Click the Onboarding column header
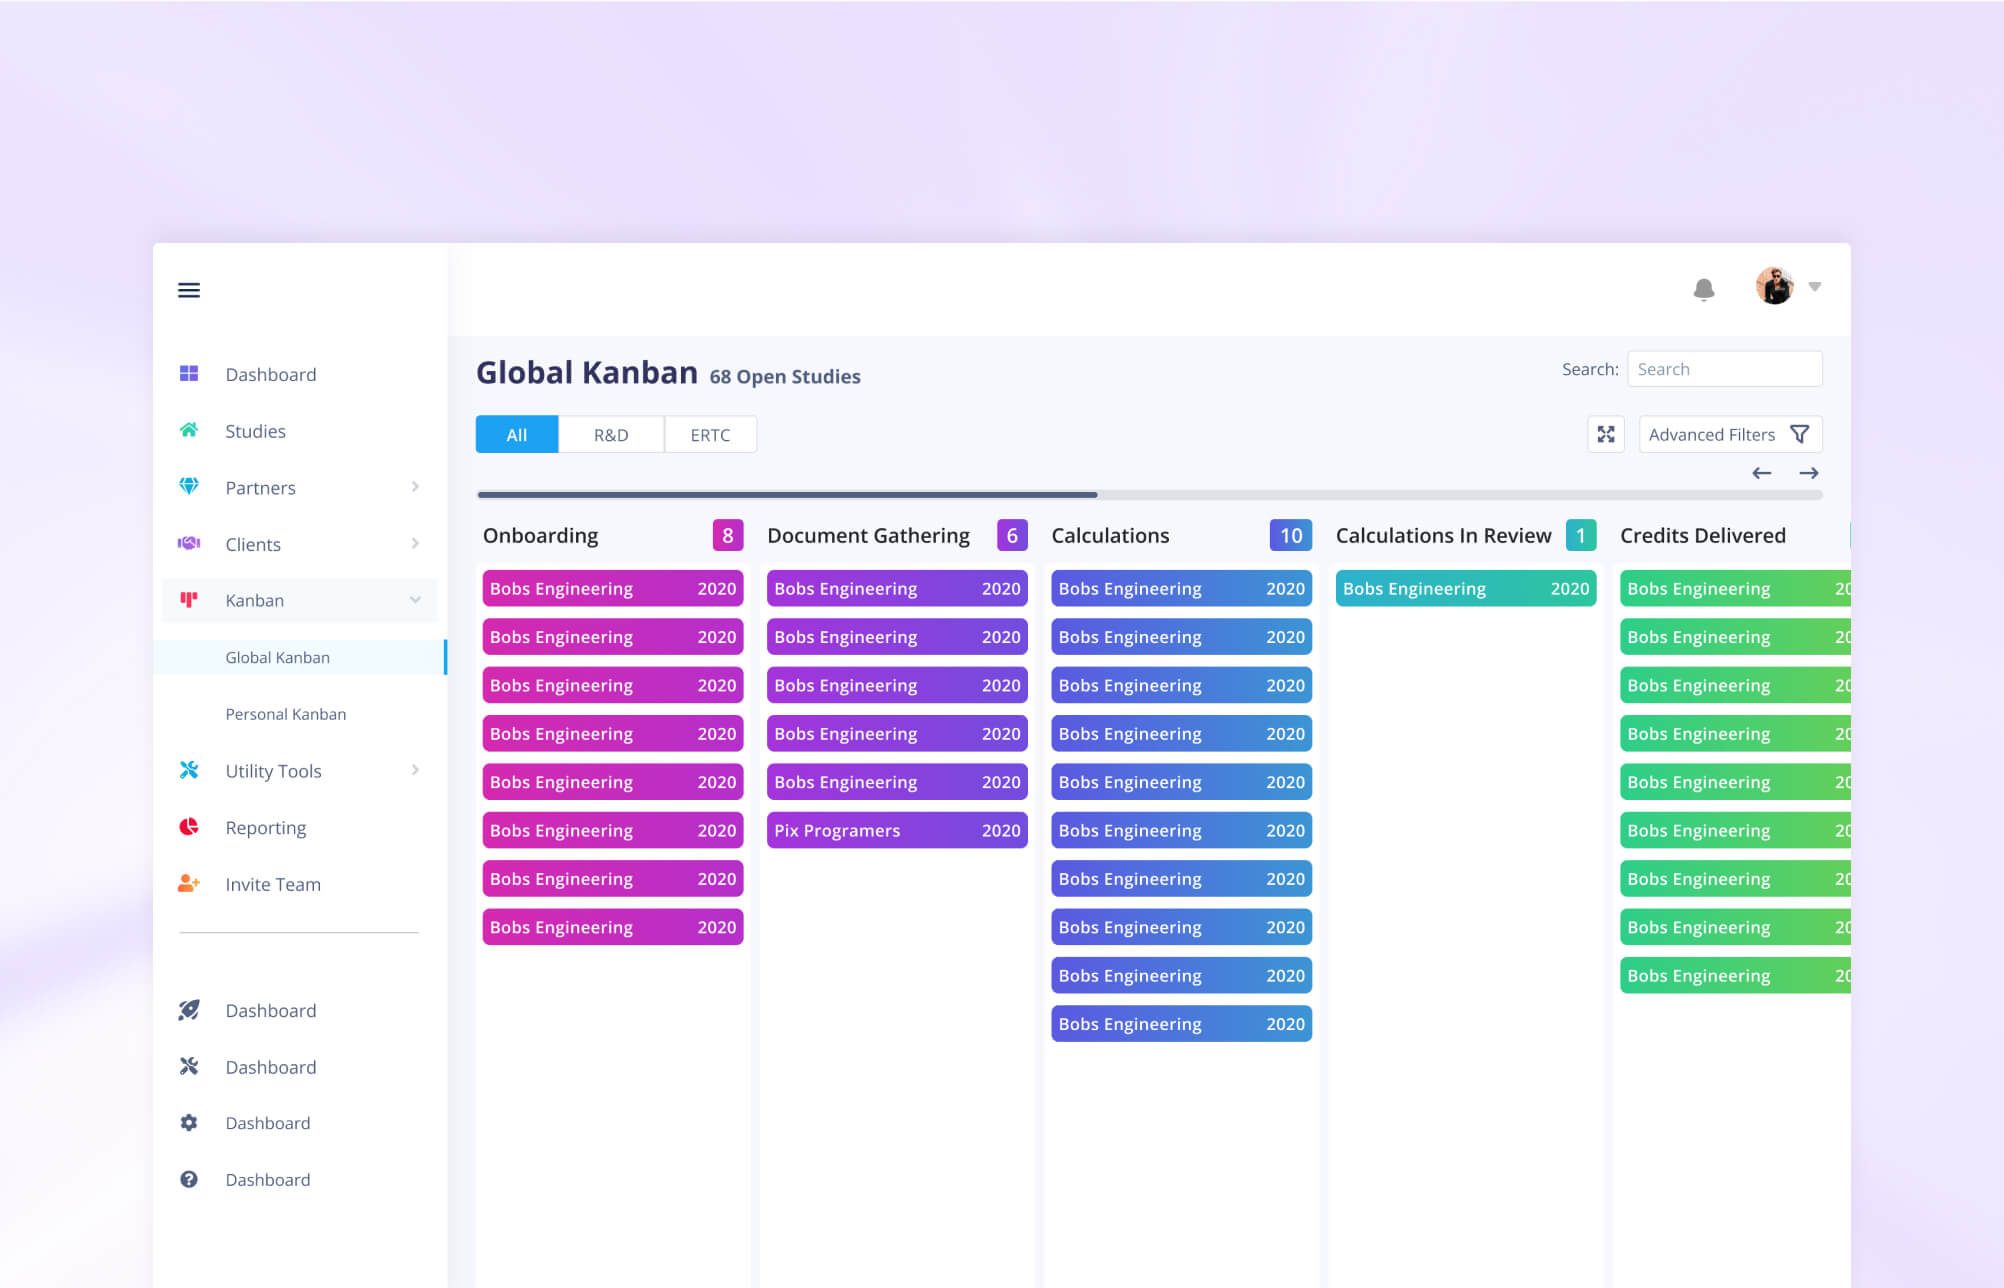The height and width of the screenshot is (1288, 2004). pos(541,535)
